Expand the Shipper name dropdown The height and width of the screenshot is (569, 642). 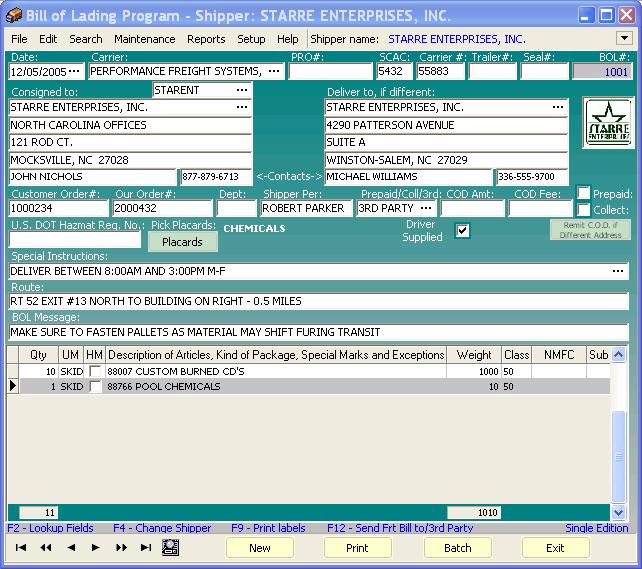pyautogui.click(x=624, y=38)
